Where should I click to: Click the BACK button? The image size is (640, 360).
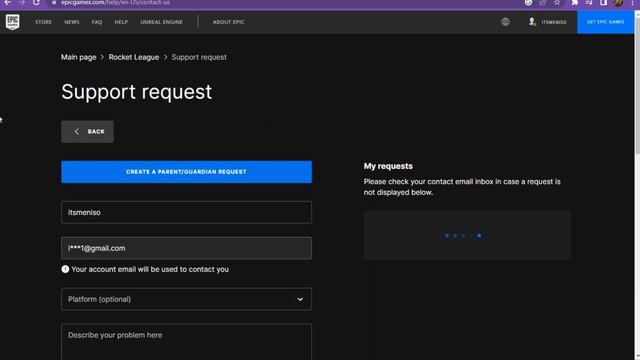(87, 131)
